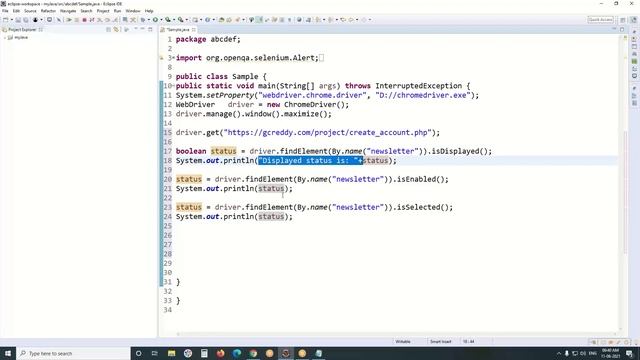
Task: Open the Window menu
Action: click(x=133, y=11)
